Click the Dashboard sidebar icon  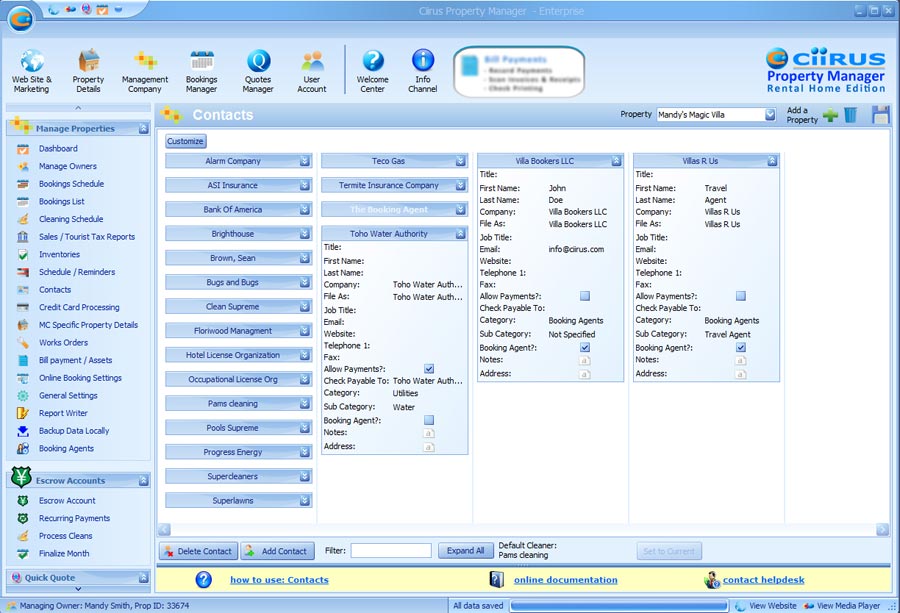[23, 149]
